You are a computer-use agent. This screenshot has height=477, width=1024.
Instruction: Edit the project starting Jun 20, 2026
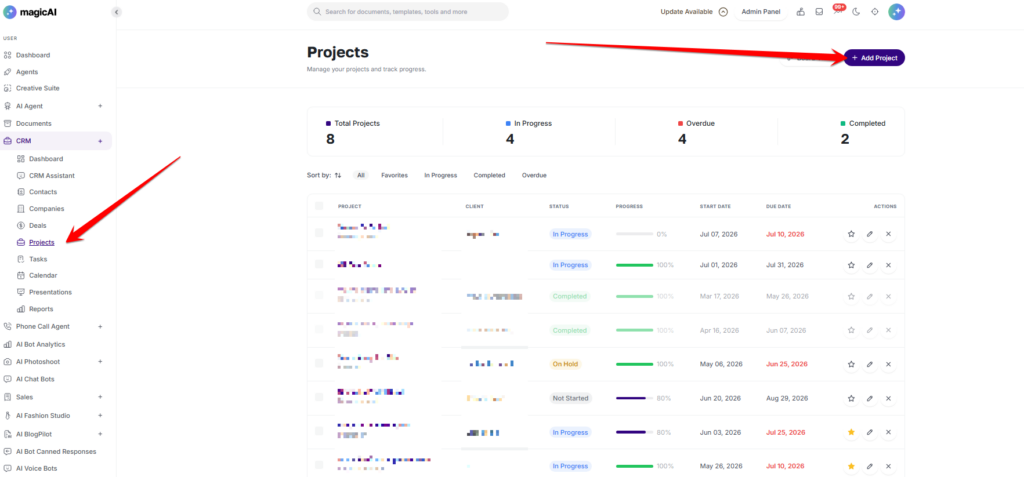[x=869, y=398]
